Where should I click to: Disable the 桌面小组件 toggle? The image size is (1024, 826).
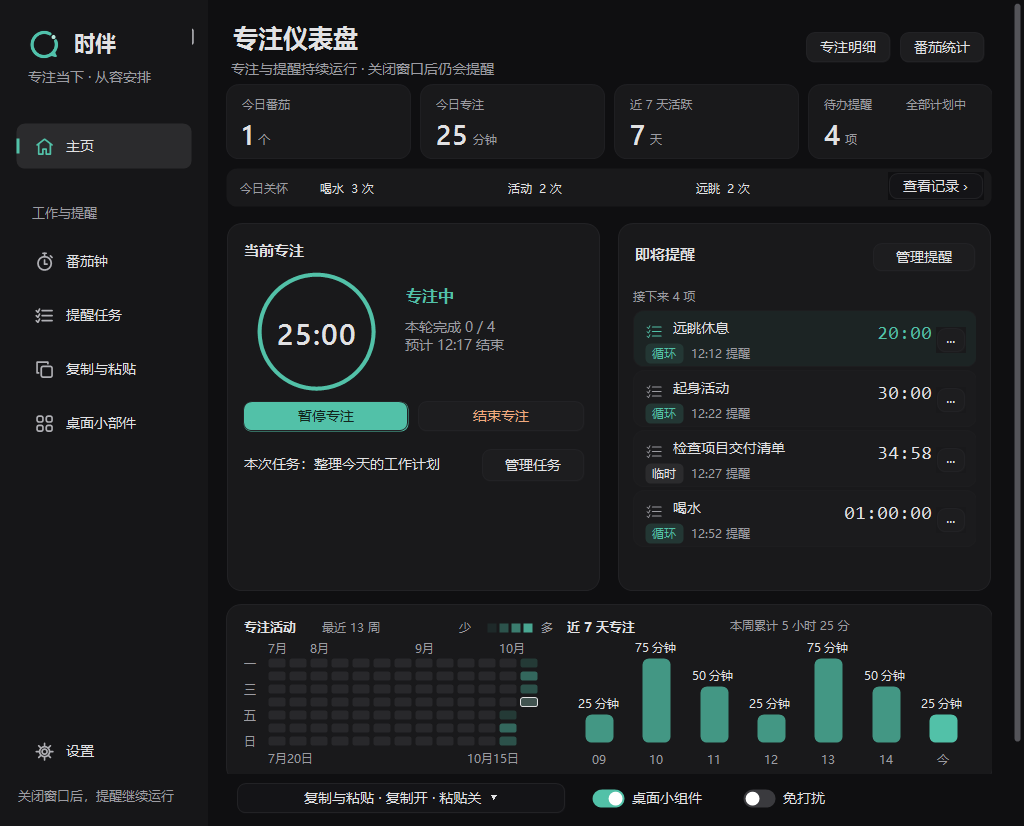[x=609, y=799]
